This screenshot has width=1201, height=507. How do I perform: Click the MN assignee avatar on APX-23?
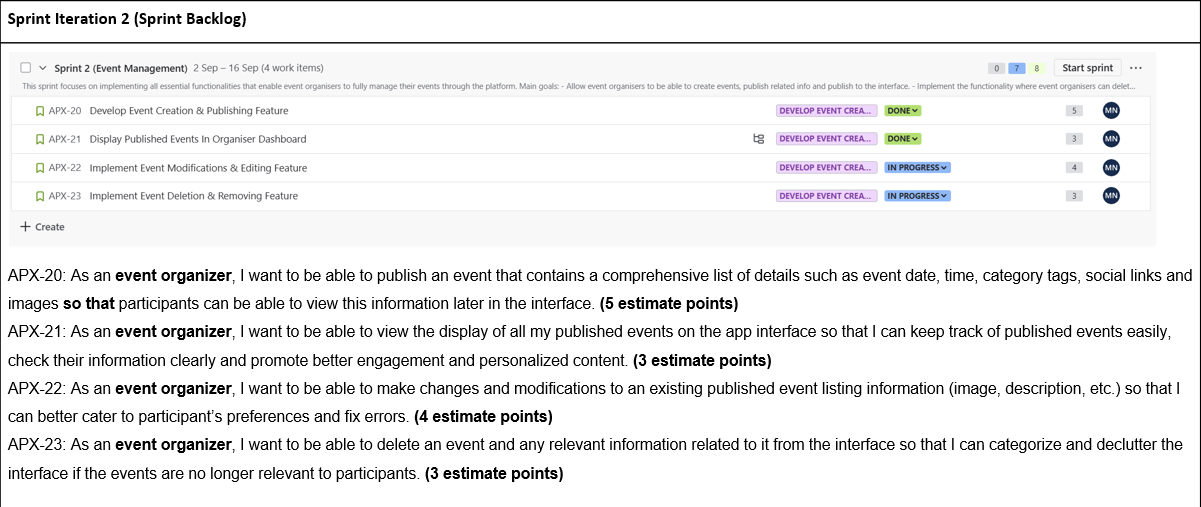pyautogui.click(x=1111, y=196)
